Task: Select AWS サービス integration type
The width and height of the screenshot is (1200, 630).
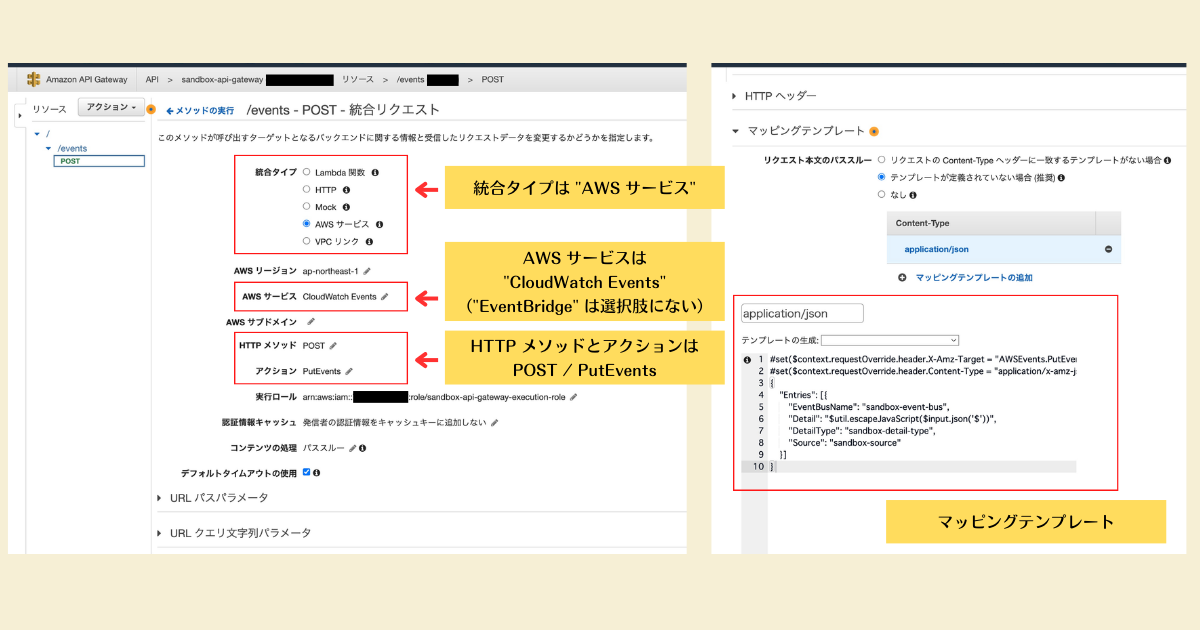Action: (x=306, y=224)
